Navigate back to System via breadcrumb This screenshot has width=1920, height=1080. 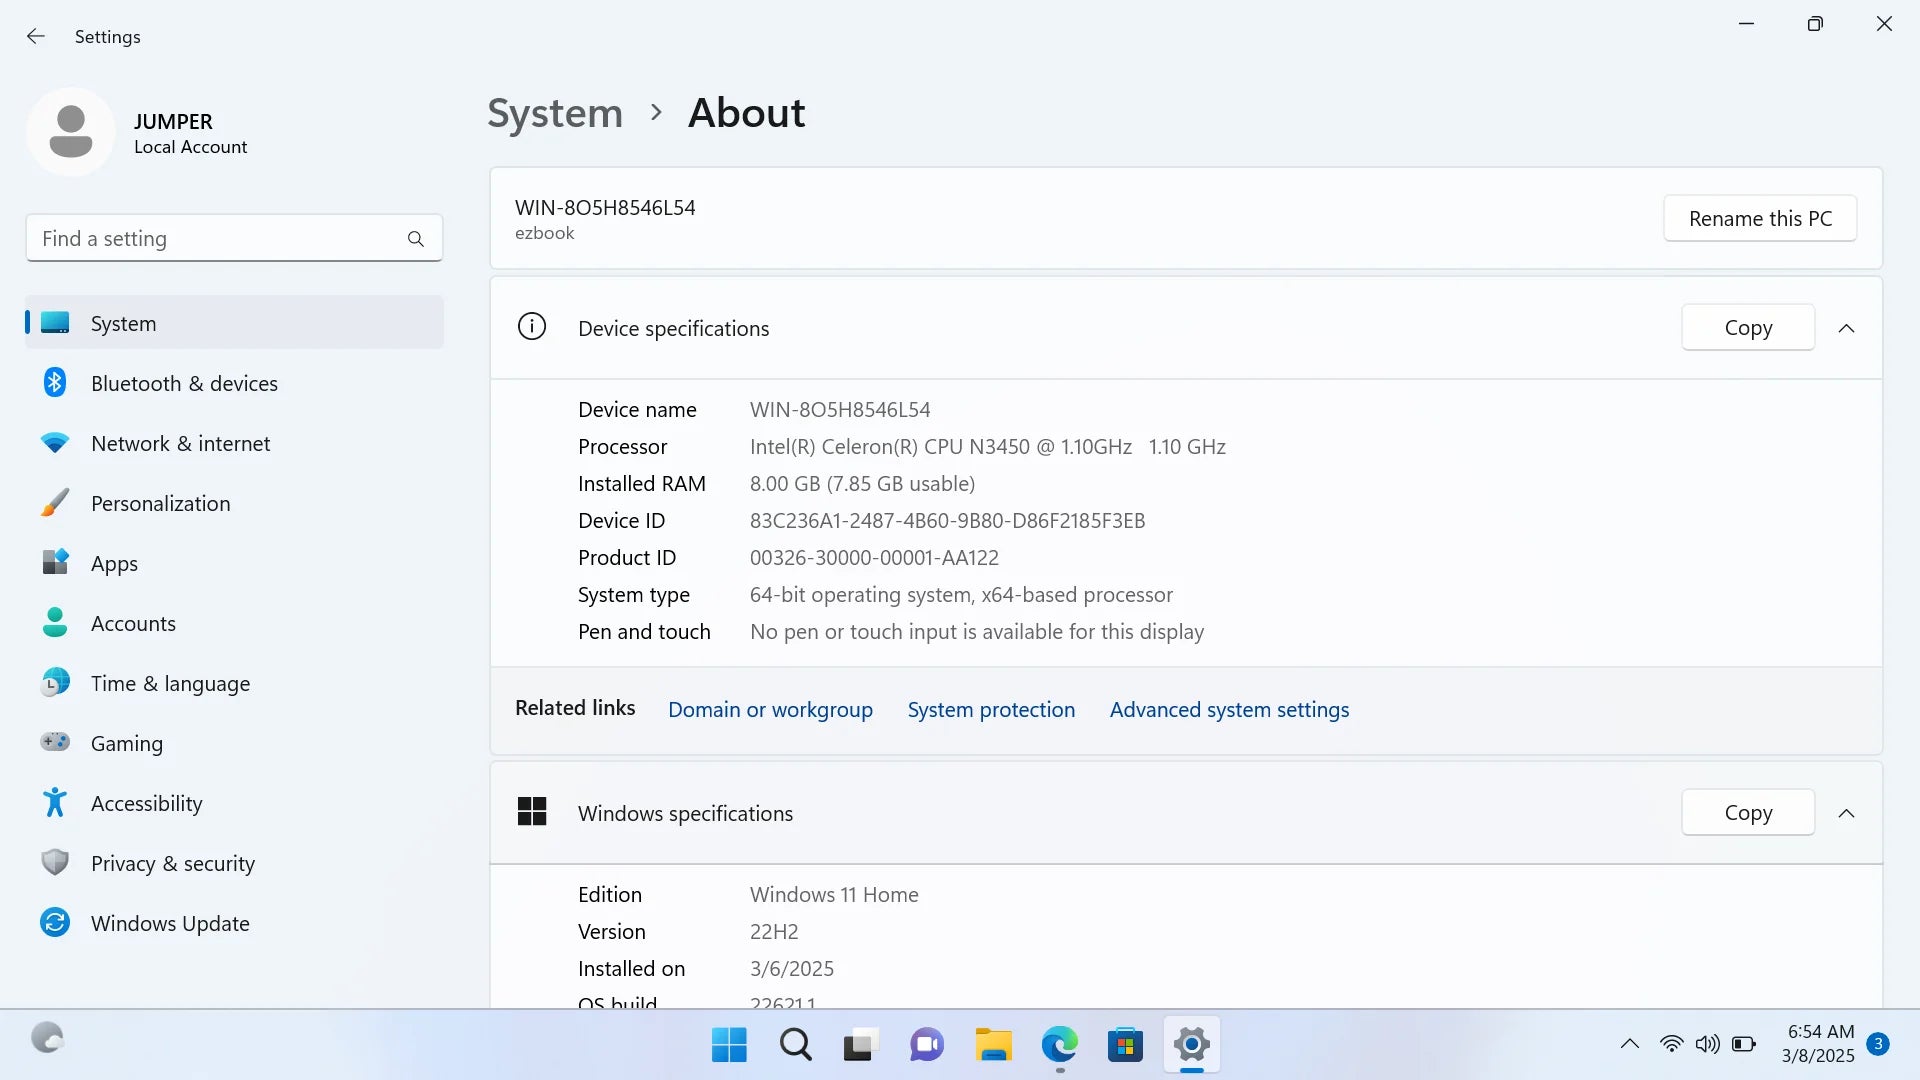[x=554, y=113]
